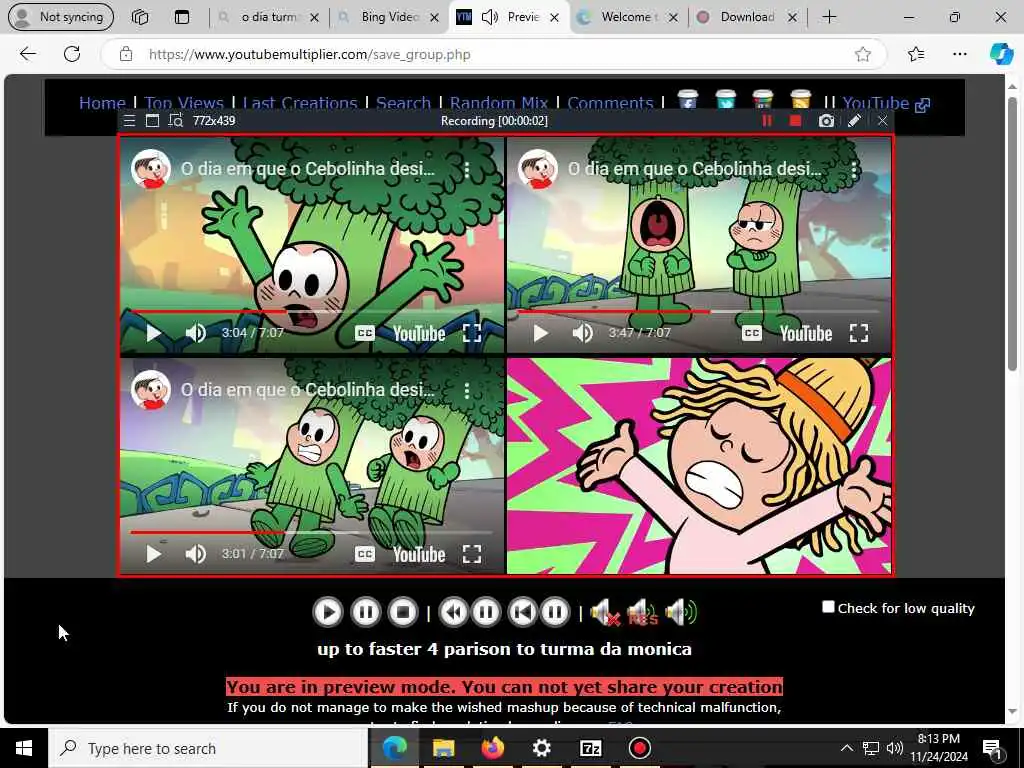Image resolution: width=1024 pixels, height=768 pixels.
Task: Close the recording toolbar
Action: click(x=882, y=121)
